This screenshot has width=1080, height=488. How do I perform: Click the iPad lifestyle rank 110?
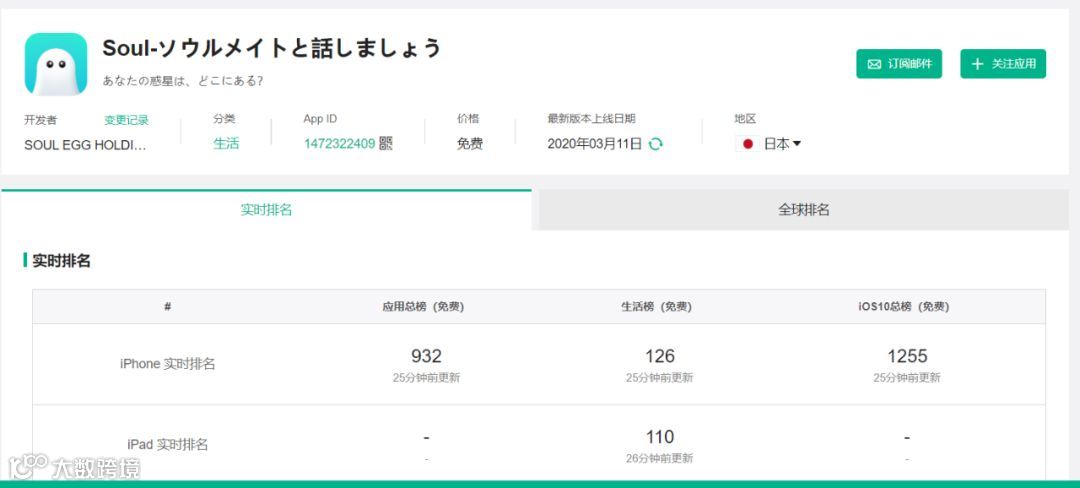point(660,436)
